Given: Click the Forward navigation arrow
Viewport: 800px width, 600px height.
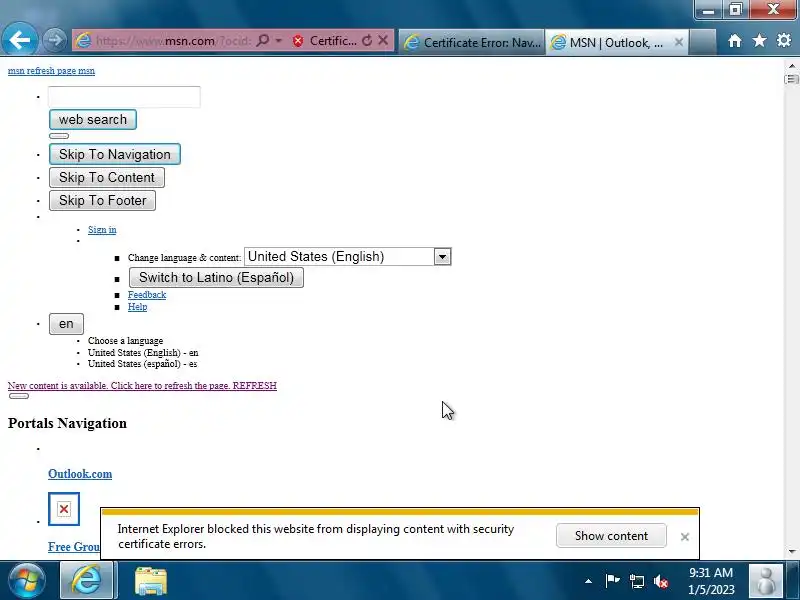Looking at the screenshot, I should pos(54,40).
